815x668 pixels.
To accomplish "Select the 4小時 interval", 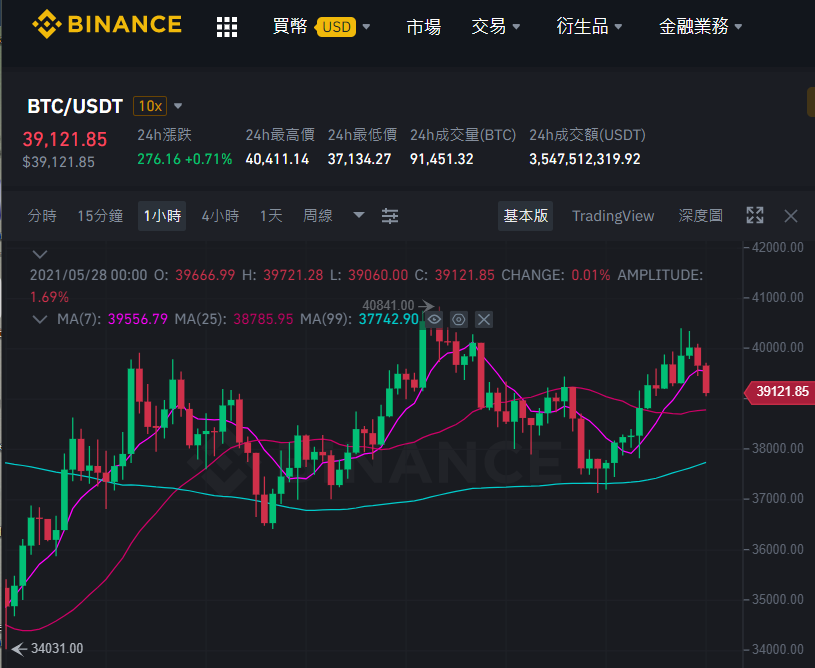I will 220,216.
